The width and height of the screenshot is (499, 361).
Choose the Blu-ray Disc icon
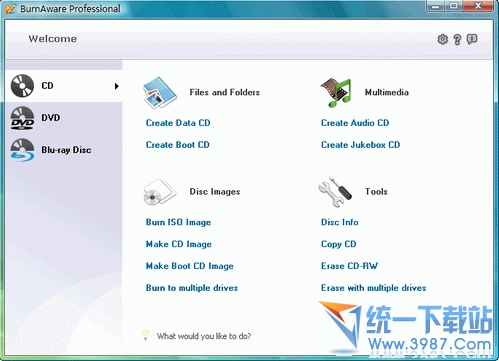click(x=22, y=150)
